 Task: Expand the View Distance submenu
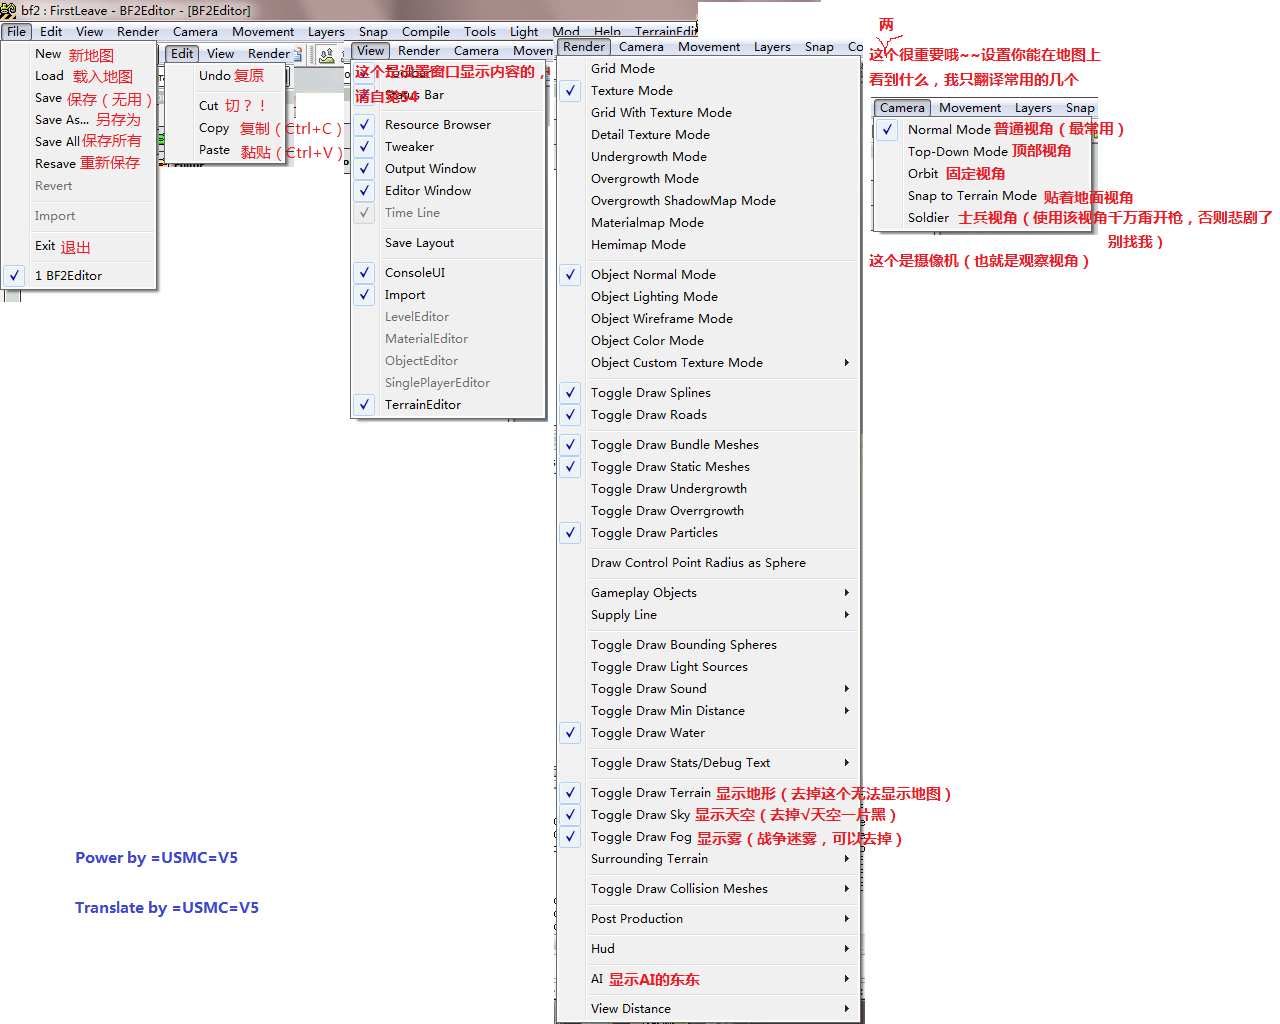708,1009
